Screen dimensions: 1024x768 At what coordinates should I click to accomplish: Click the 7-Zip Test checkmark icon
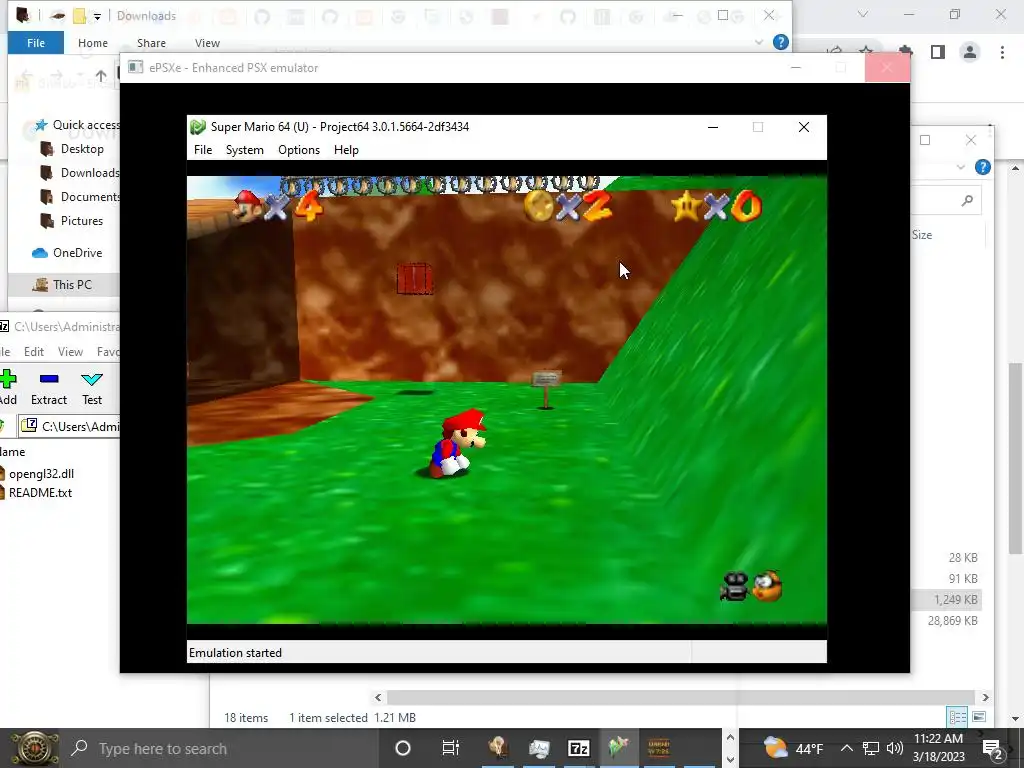click(x=91, y=379)
